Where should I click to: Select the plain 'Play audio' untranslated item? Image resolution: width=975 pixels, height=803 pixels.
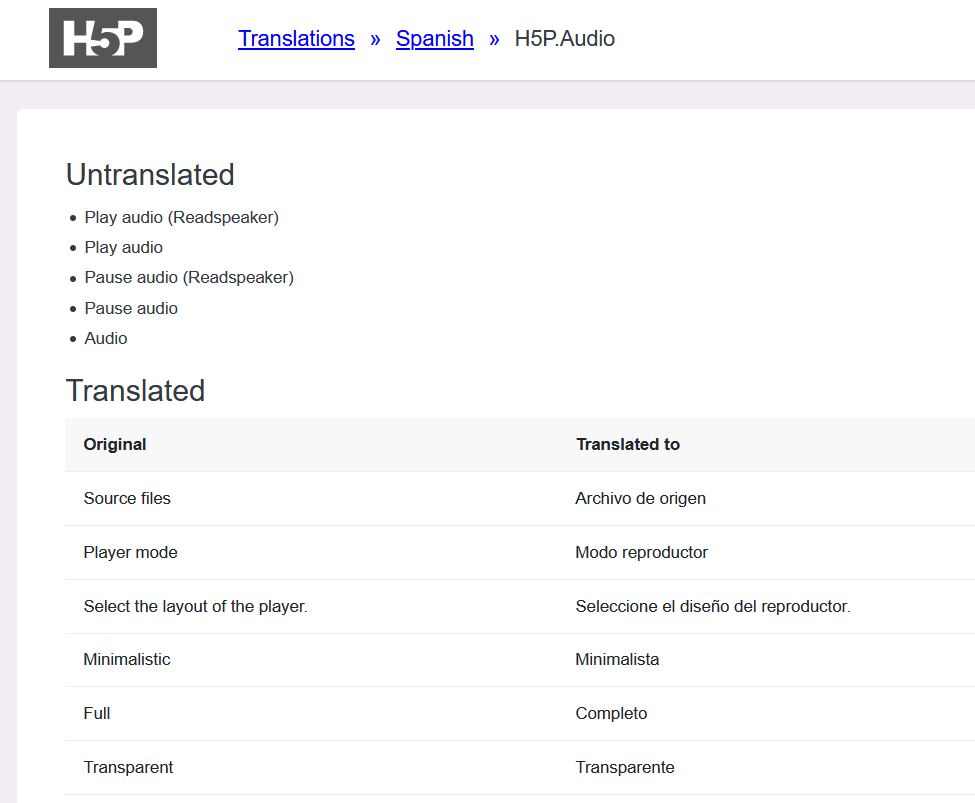click(124, 248)
